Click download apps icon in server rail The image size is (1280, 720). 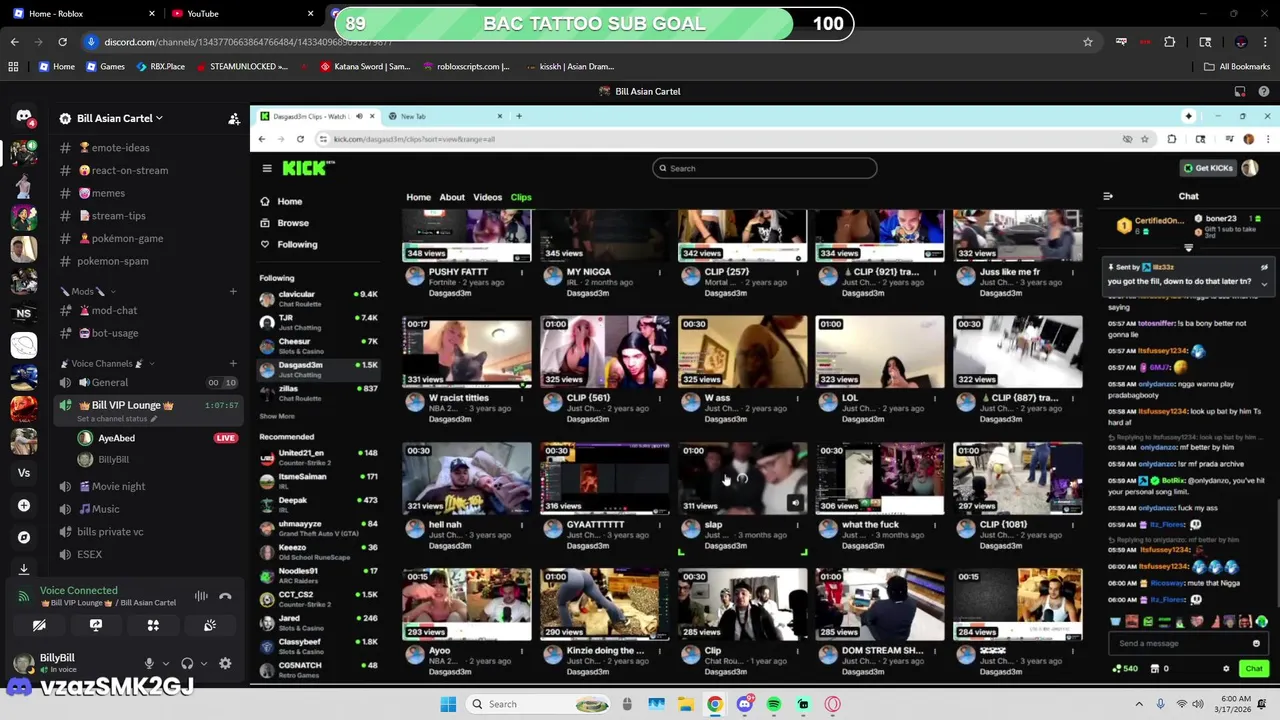24,569
